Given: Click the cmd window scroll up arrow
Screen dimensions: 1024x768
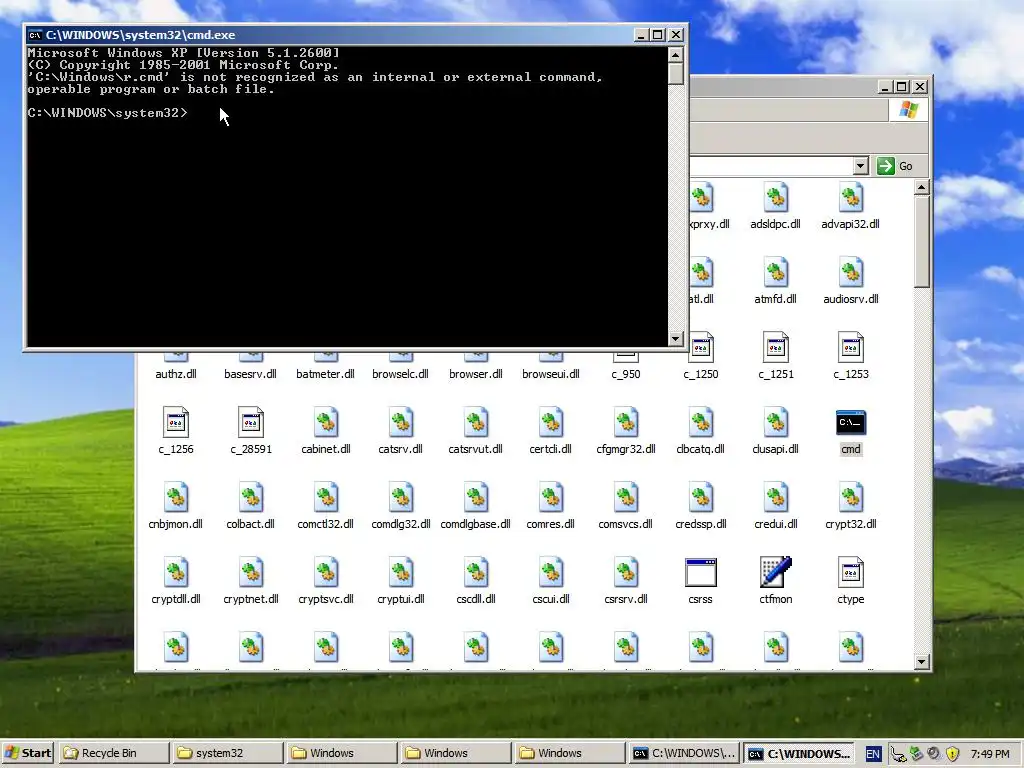Looking at the screenshot, I should click(675, 54).
